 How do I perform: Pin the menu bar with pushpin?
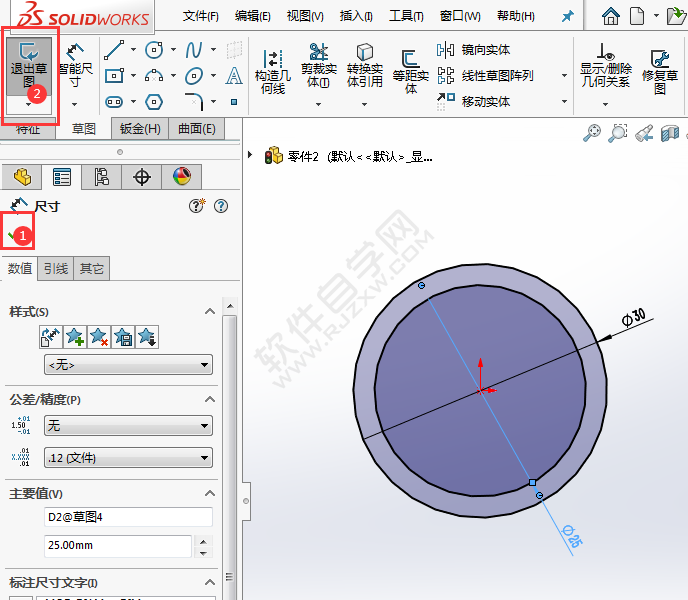(568, 17)
